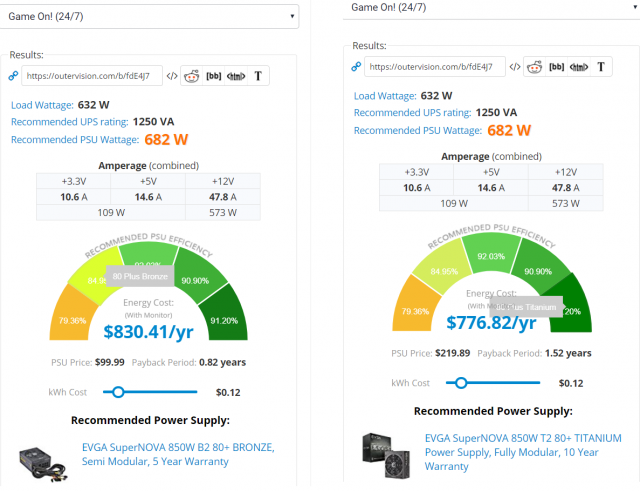The height and width of the screenshot is (491, 640).
Task: Click the right kWh Cost slider handle
Action: pyautogui.click(x=461, y=383)
